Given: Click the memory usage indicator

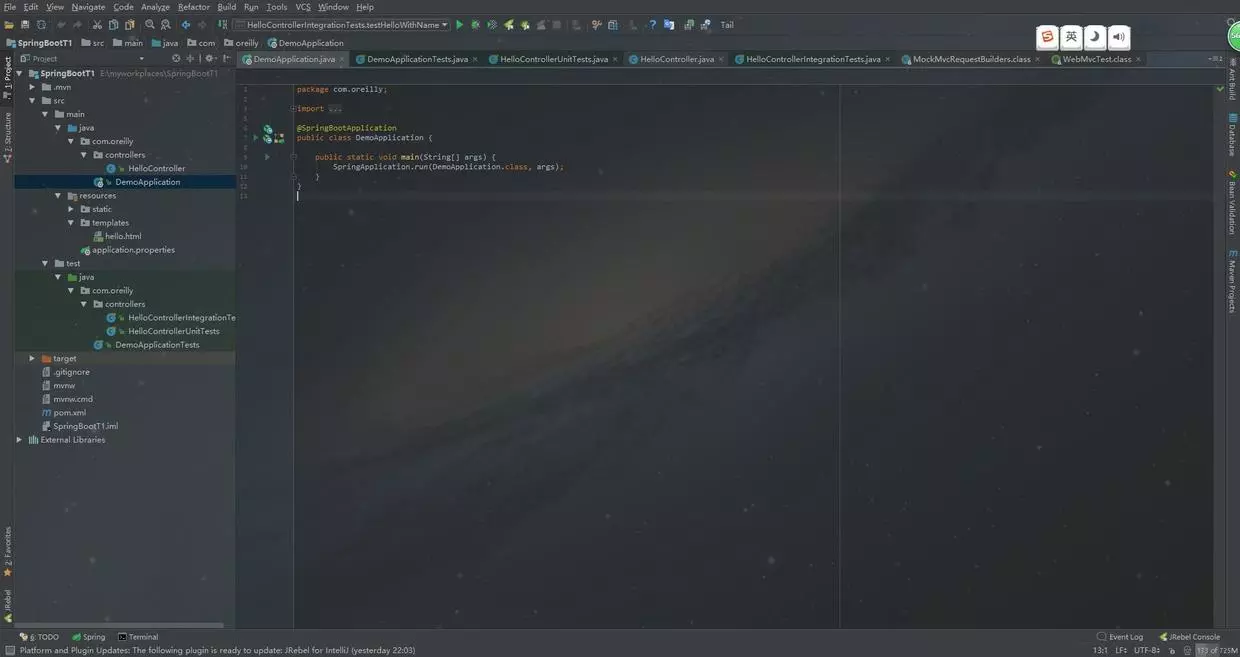Looking at the screenshot, I should 1216,650.
